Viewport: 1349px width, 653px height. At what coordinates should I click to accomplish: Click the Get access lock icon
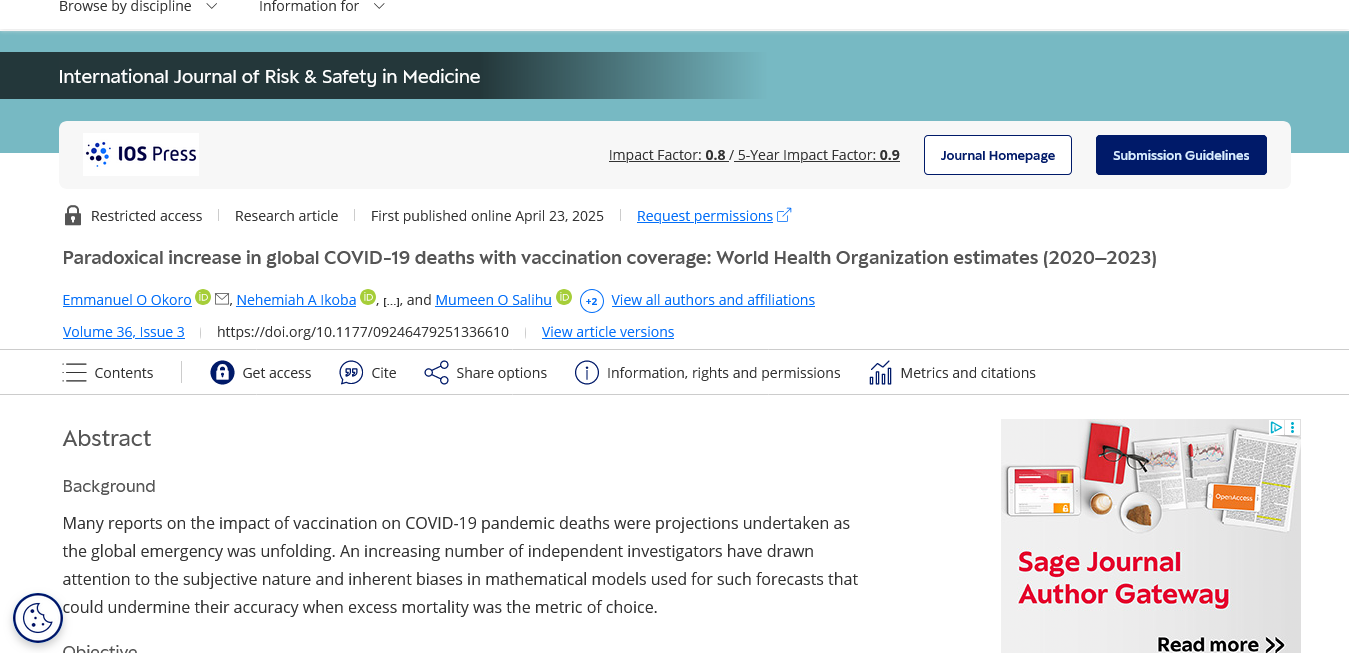[x=222, y=373]
